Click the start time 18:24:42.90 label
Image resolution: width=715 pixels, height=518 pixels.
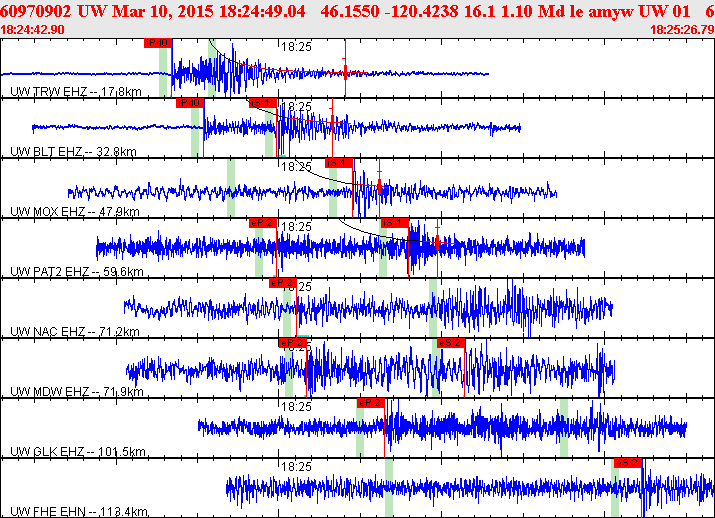tap(32, 30)
